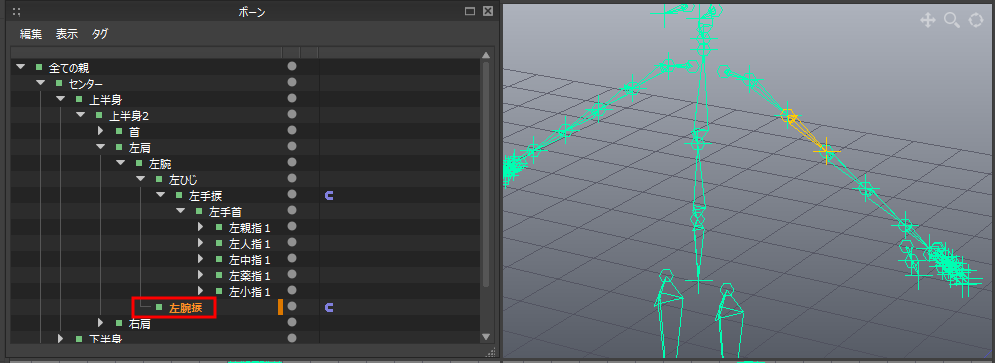The width and height of the screenshot is (995, 363).
Task: Click the viewport zoom magnifier icon
Action: click(x=952, y=21)
